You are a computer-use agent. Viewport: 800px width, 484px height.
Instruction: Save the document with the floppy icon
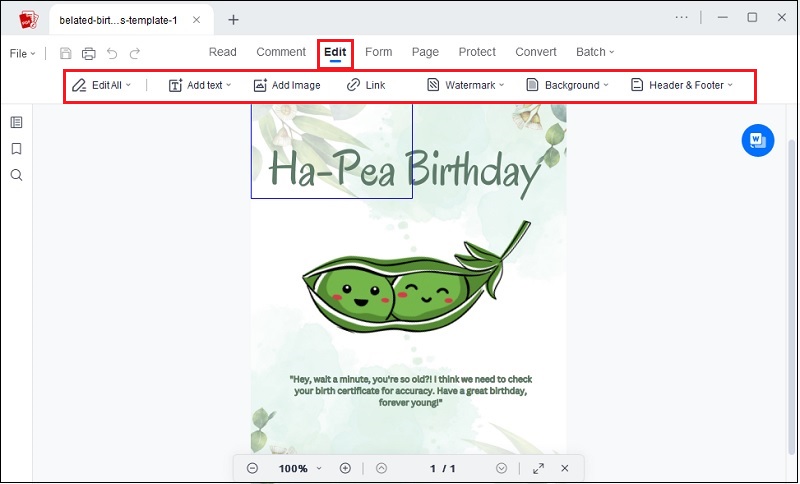click(x=66, y=53)
